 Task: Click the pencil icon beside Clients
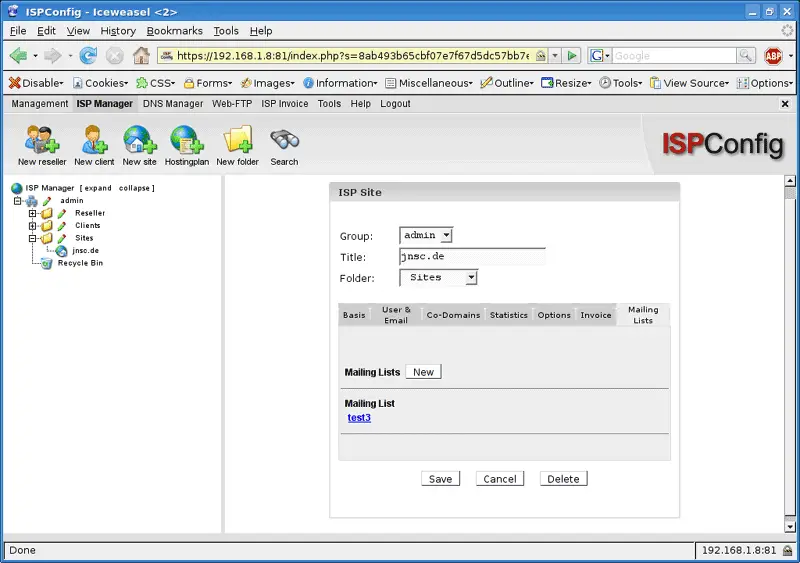pyautogui.click(x=62, y=226)
